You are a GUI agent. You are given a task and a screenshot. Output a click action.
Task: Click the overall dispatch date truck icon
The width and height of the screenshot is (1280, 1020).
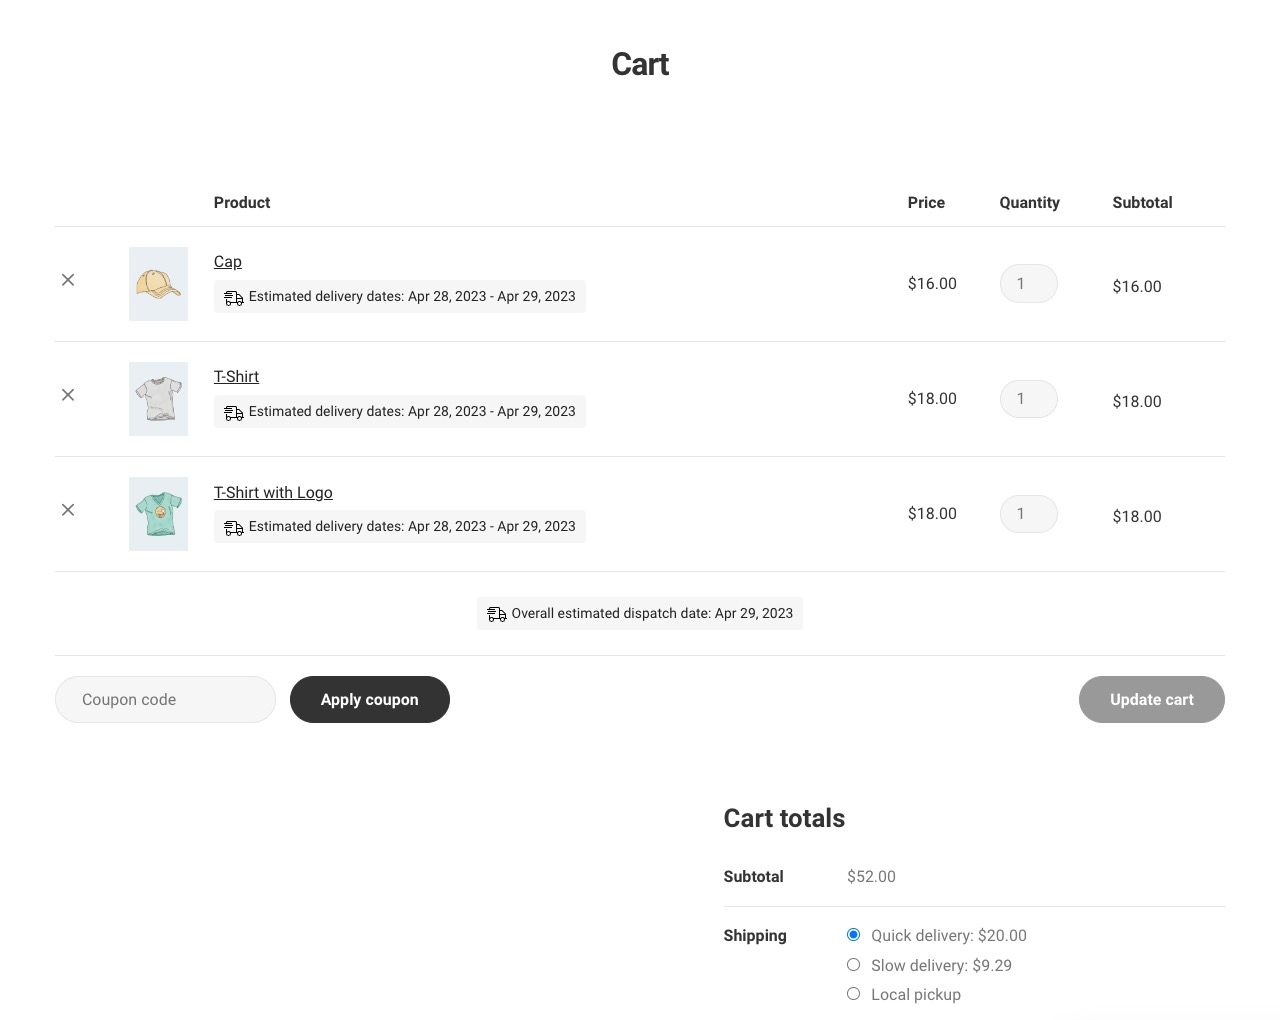point(497,614)
